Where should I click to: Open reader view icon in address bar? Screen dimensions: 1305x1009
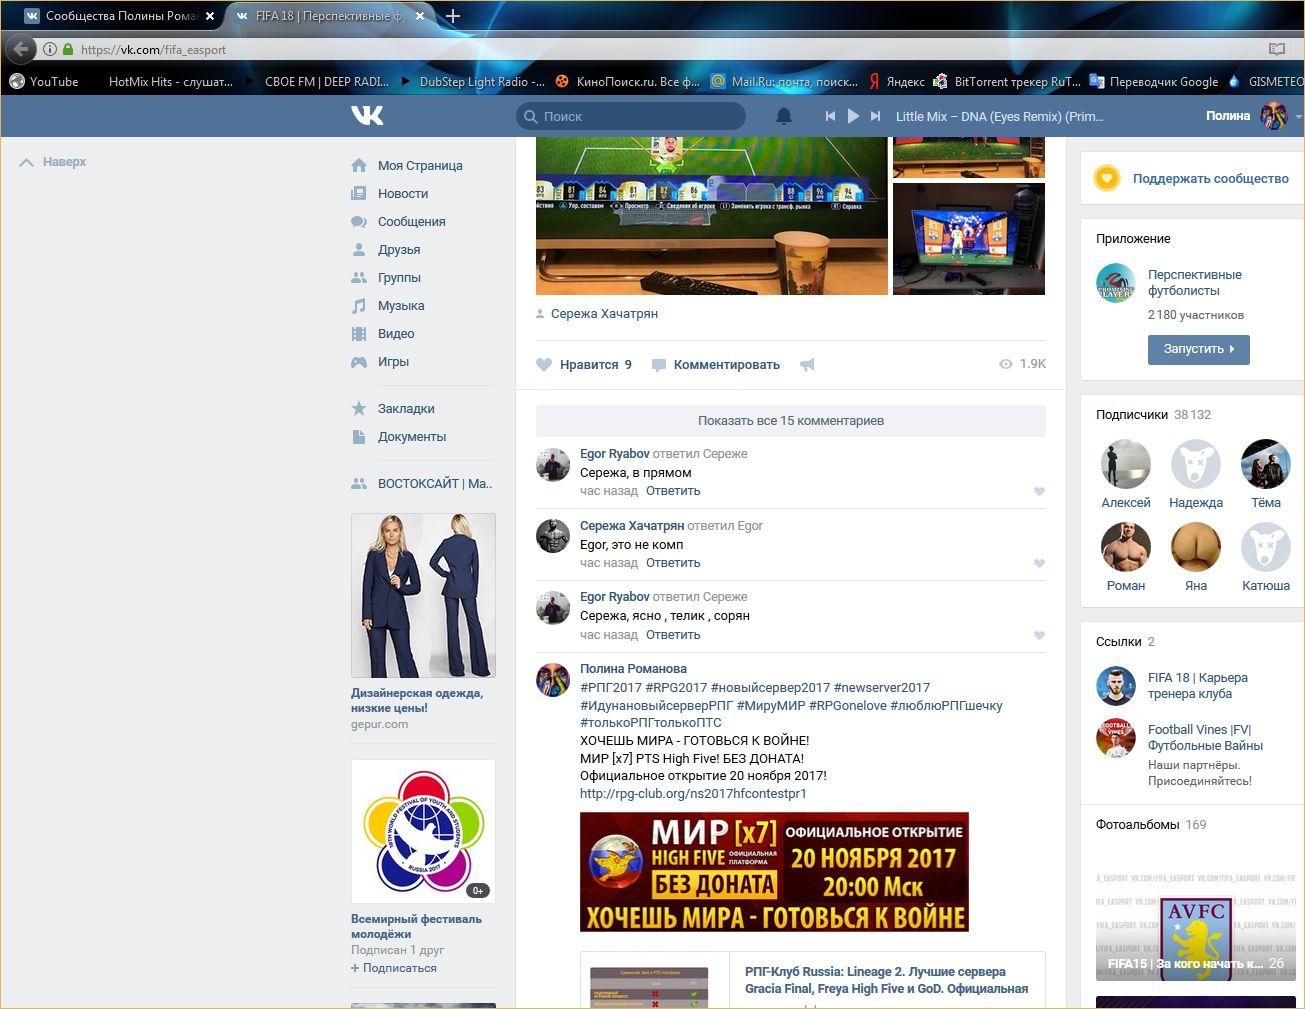click(1277, 49)
